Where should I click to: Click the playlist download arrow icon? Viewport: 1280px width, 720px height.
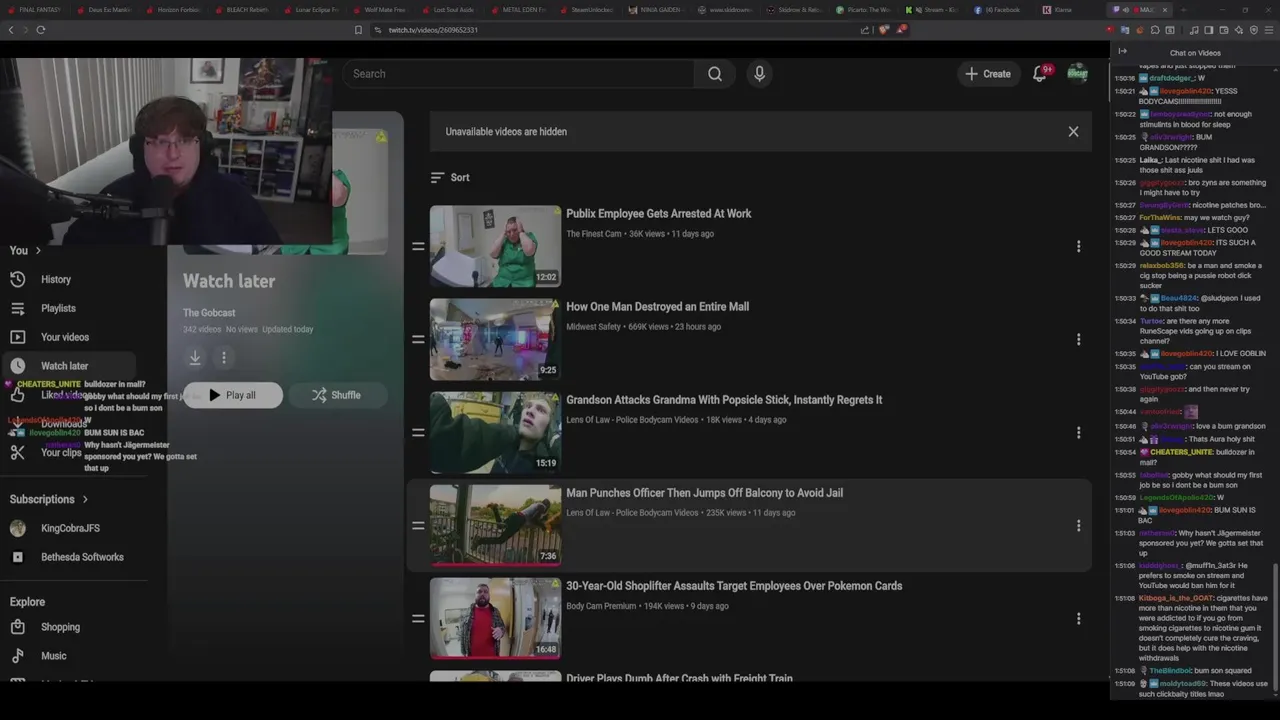(x=195, y=357)
